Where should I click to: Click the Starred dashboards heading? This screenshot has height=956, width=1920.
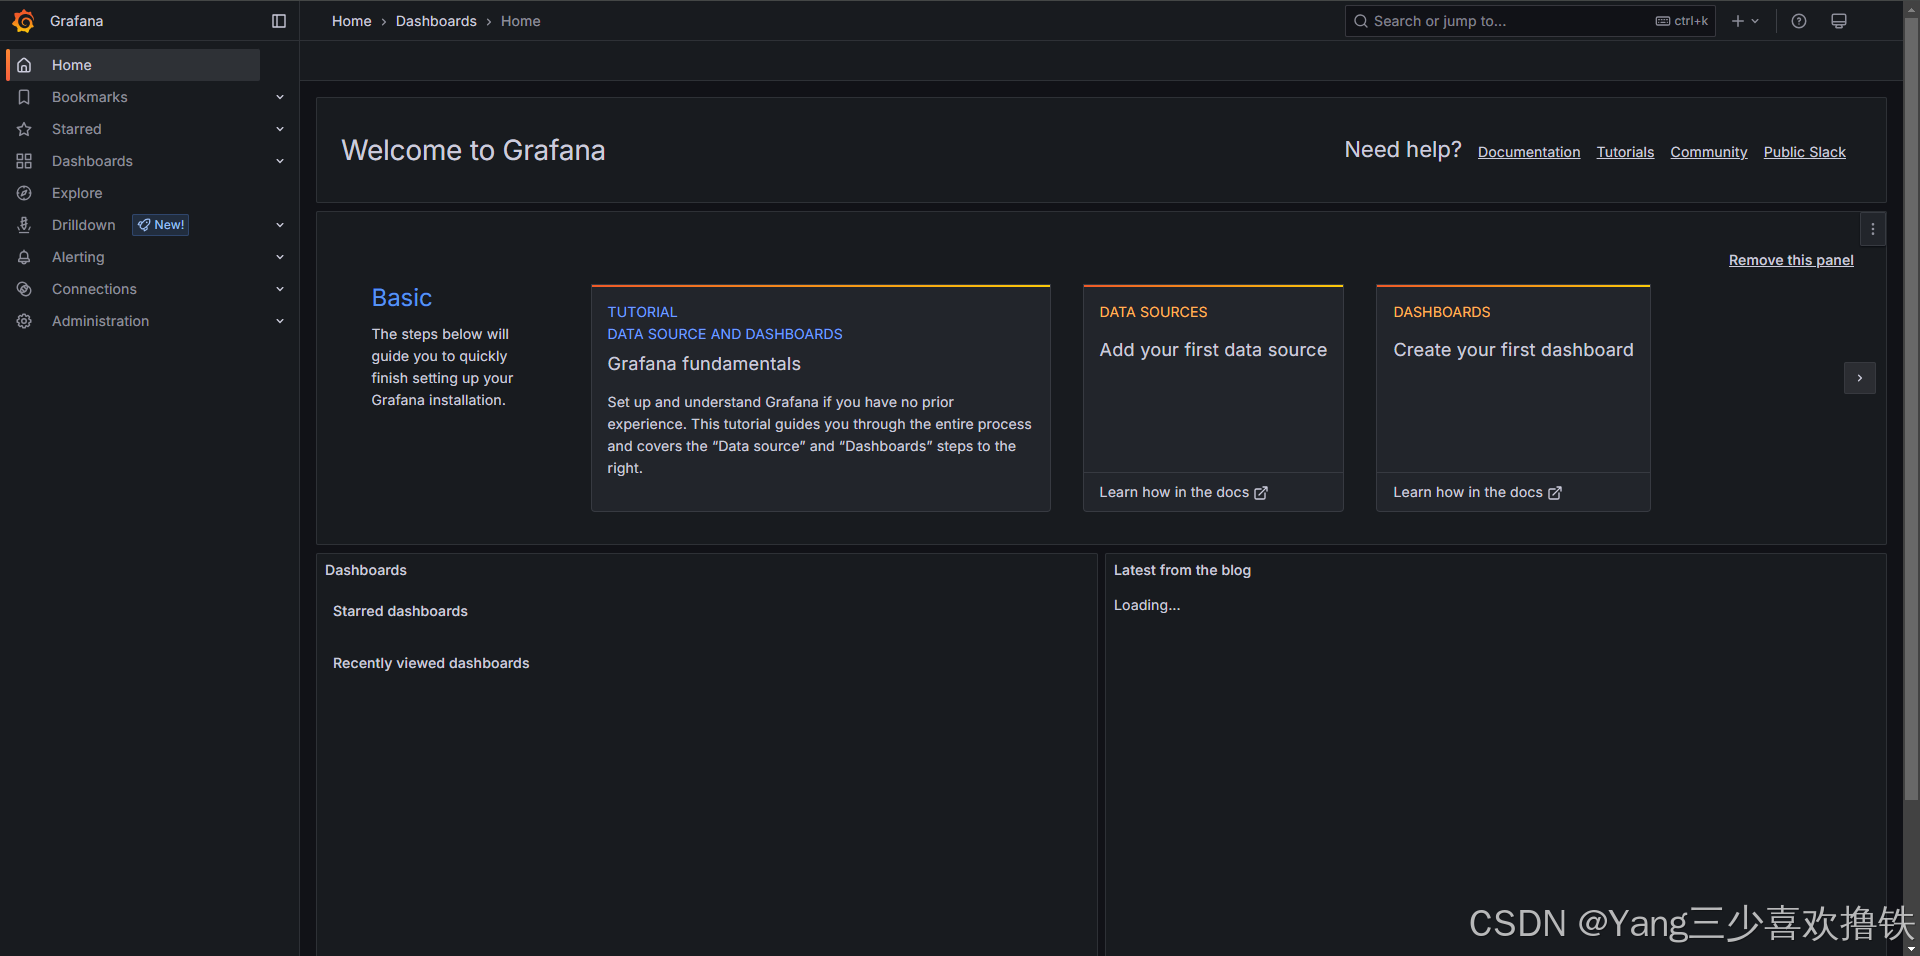point(400,611)
